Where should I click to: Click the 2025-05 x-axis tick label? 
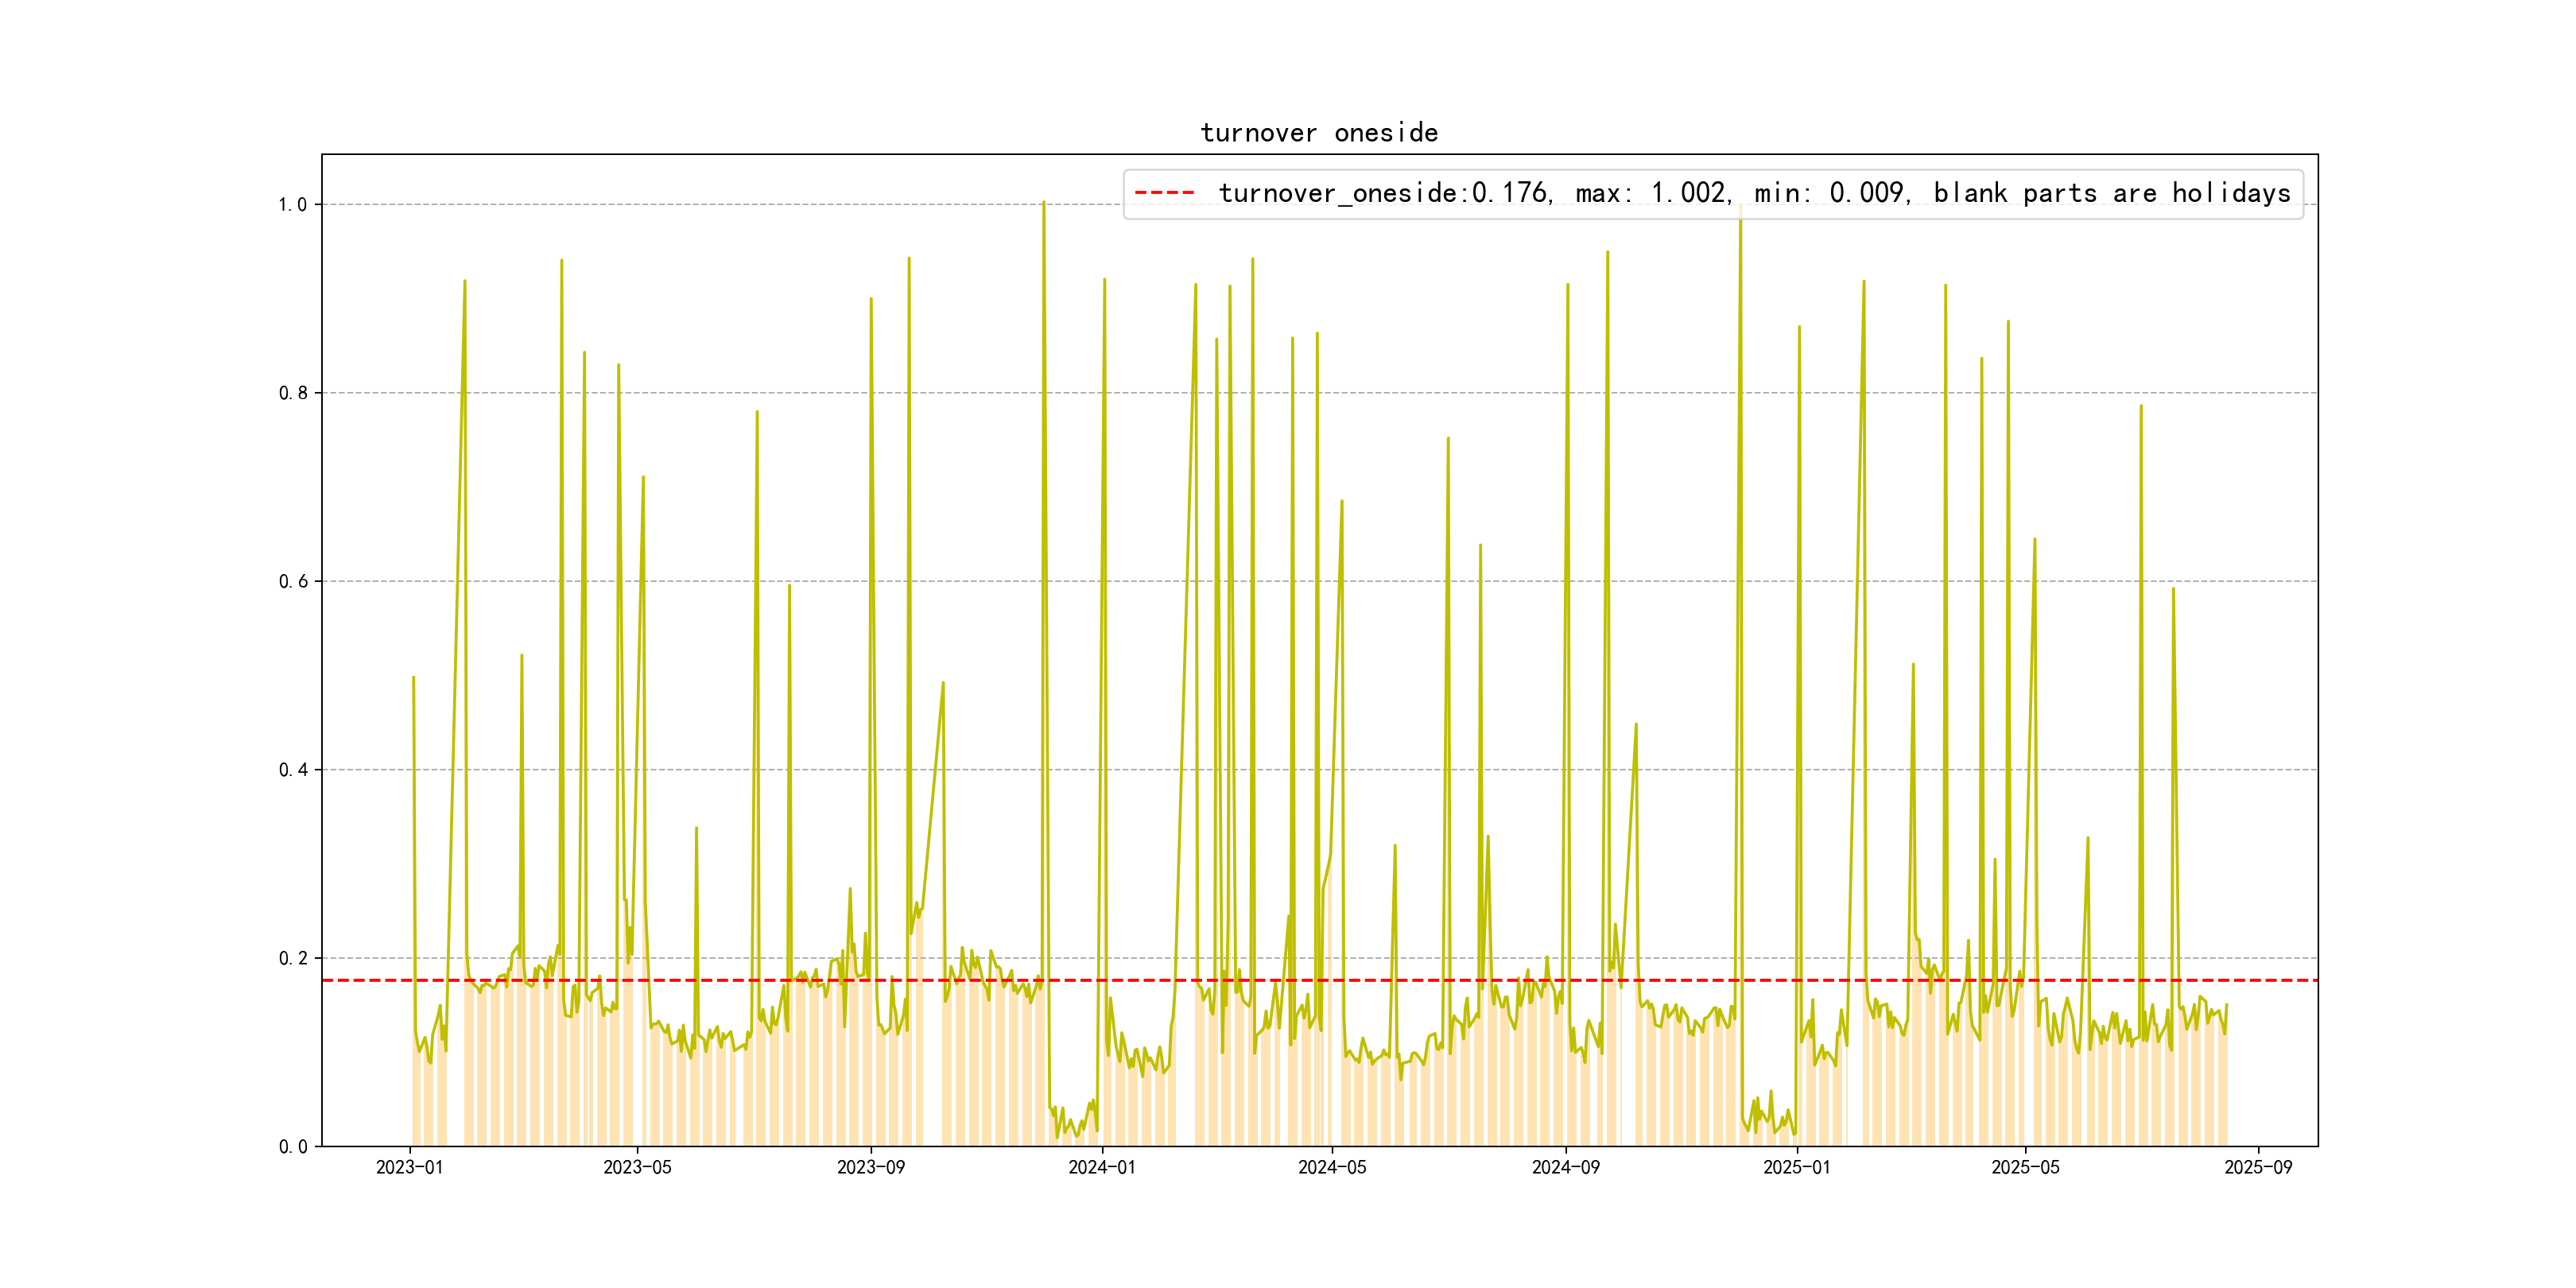point(2025,1168)
